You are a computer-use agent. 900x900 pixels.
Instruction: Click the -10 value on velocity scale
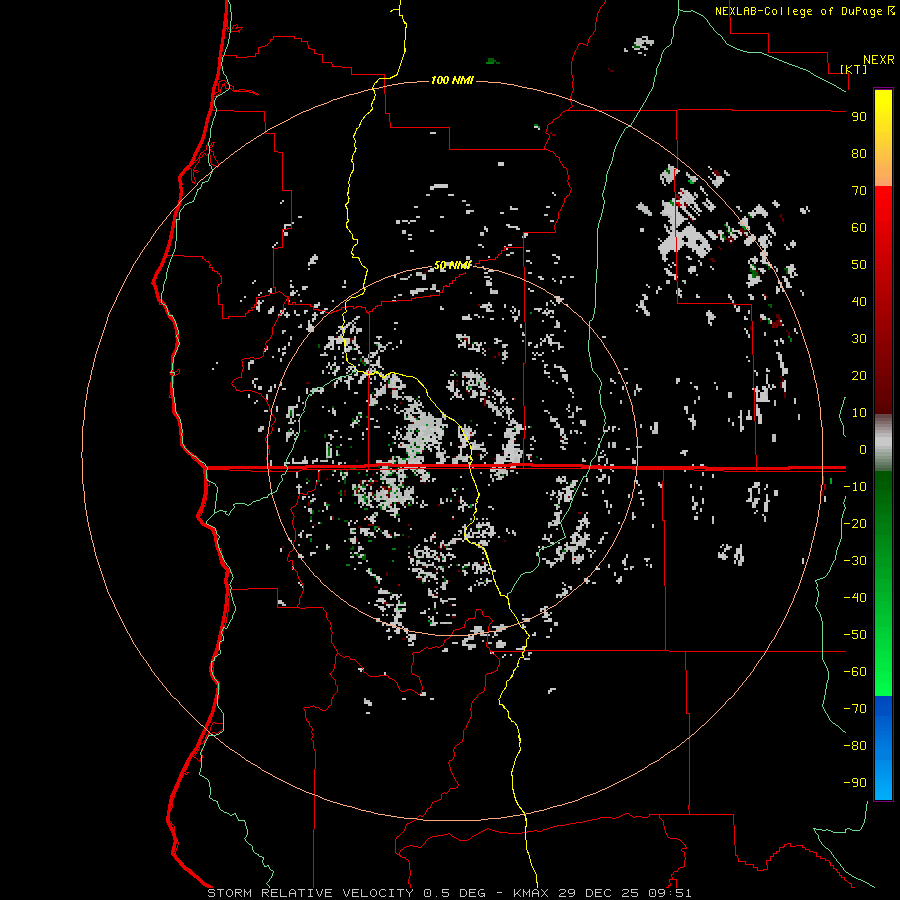tap(855, 487)
